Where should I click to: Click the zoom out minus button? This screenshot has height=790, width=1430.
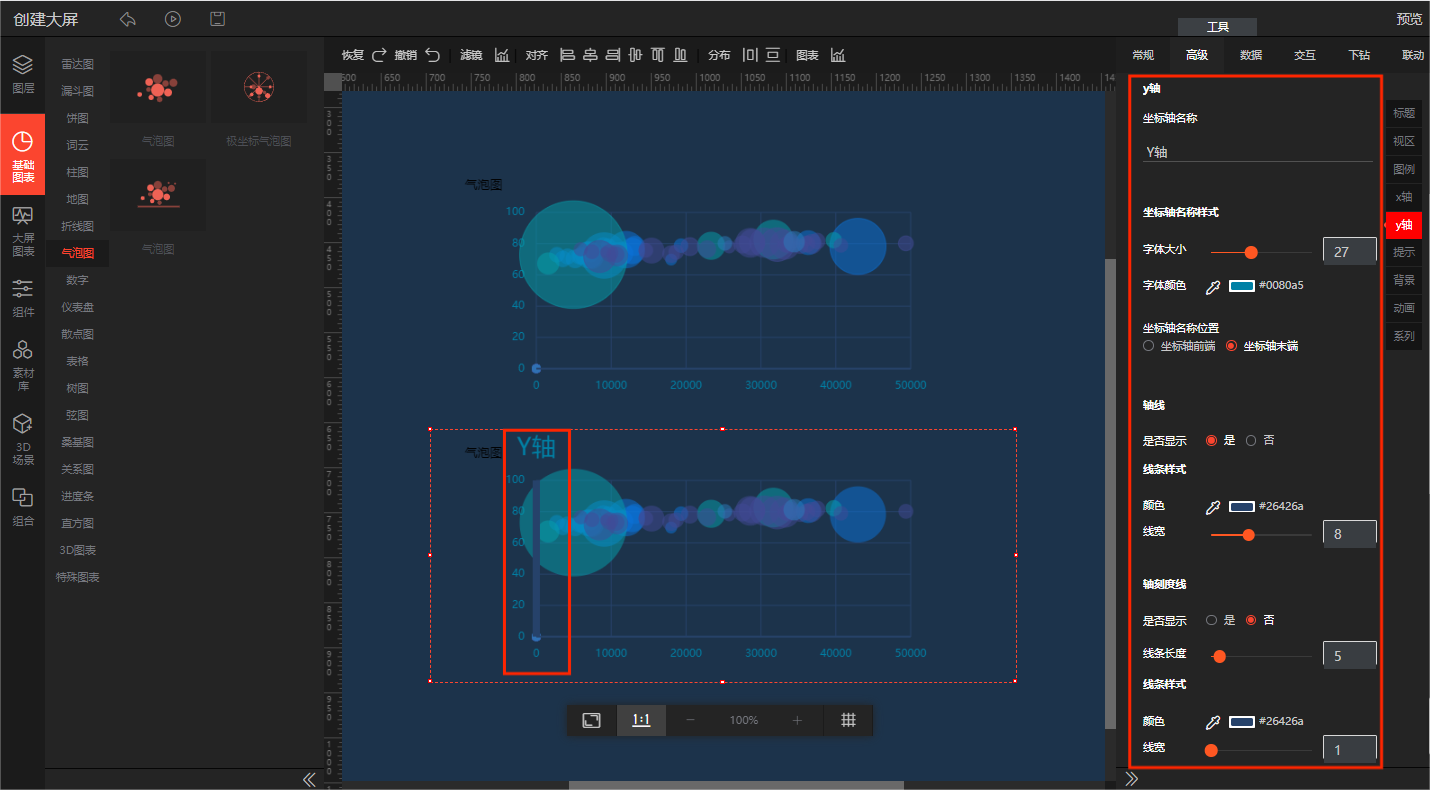691,720
